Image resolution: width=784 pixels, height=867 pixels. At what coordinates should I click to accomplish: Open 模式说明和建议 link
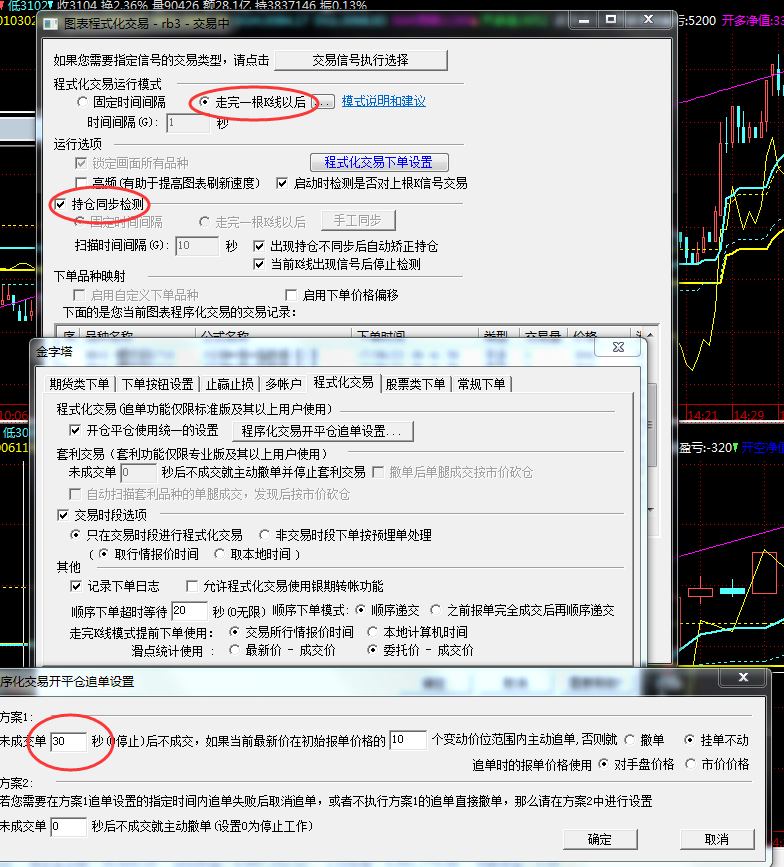[384, 101]
